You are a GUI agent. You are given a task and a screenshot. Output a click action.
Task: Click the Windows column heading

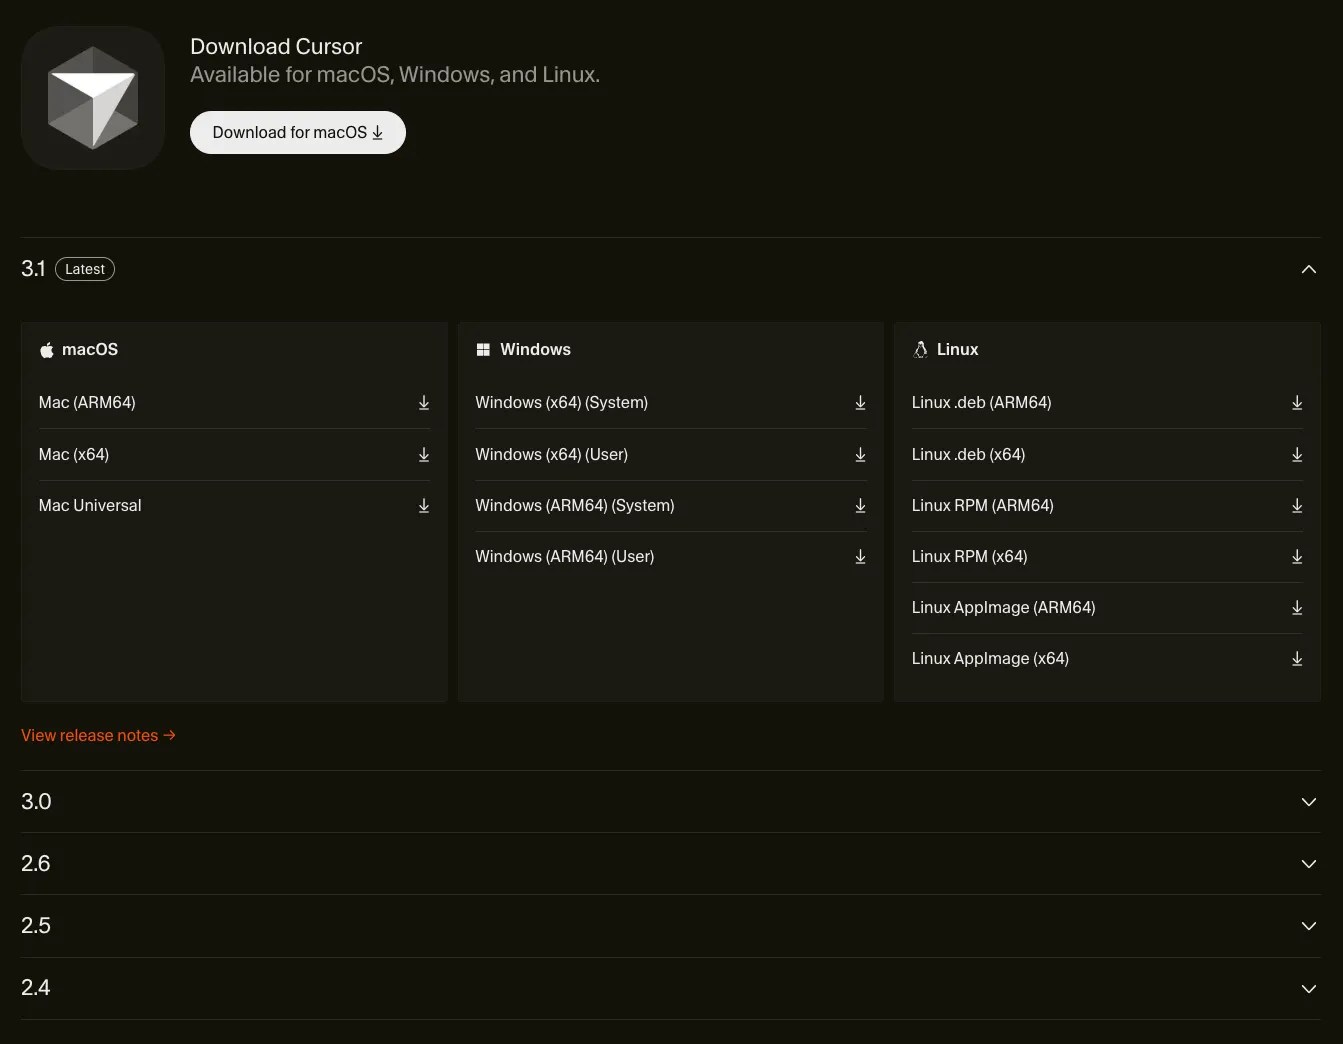click(536, 350)
